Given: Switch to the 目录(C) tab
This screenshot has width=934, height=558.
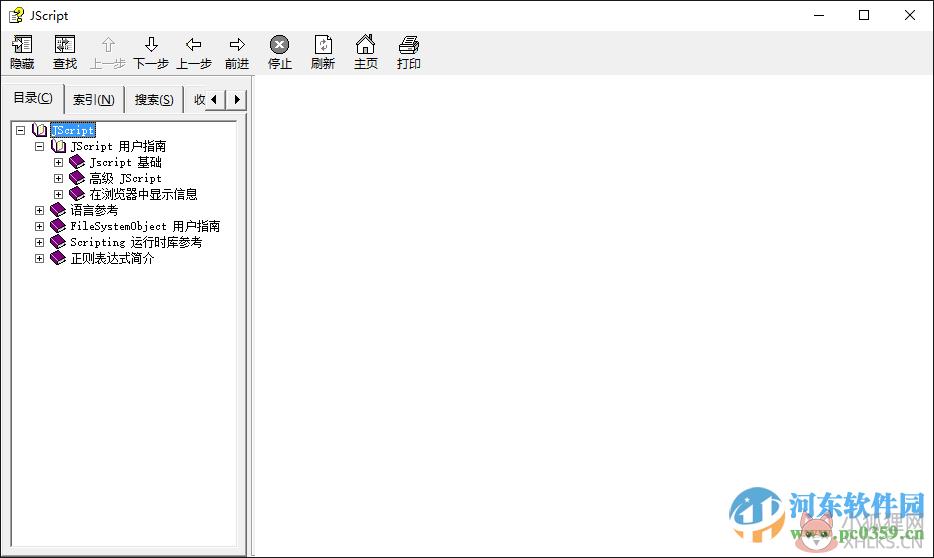Looking at the screenshot, I should [33, 98].
